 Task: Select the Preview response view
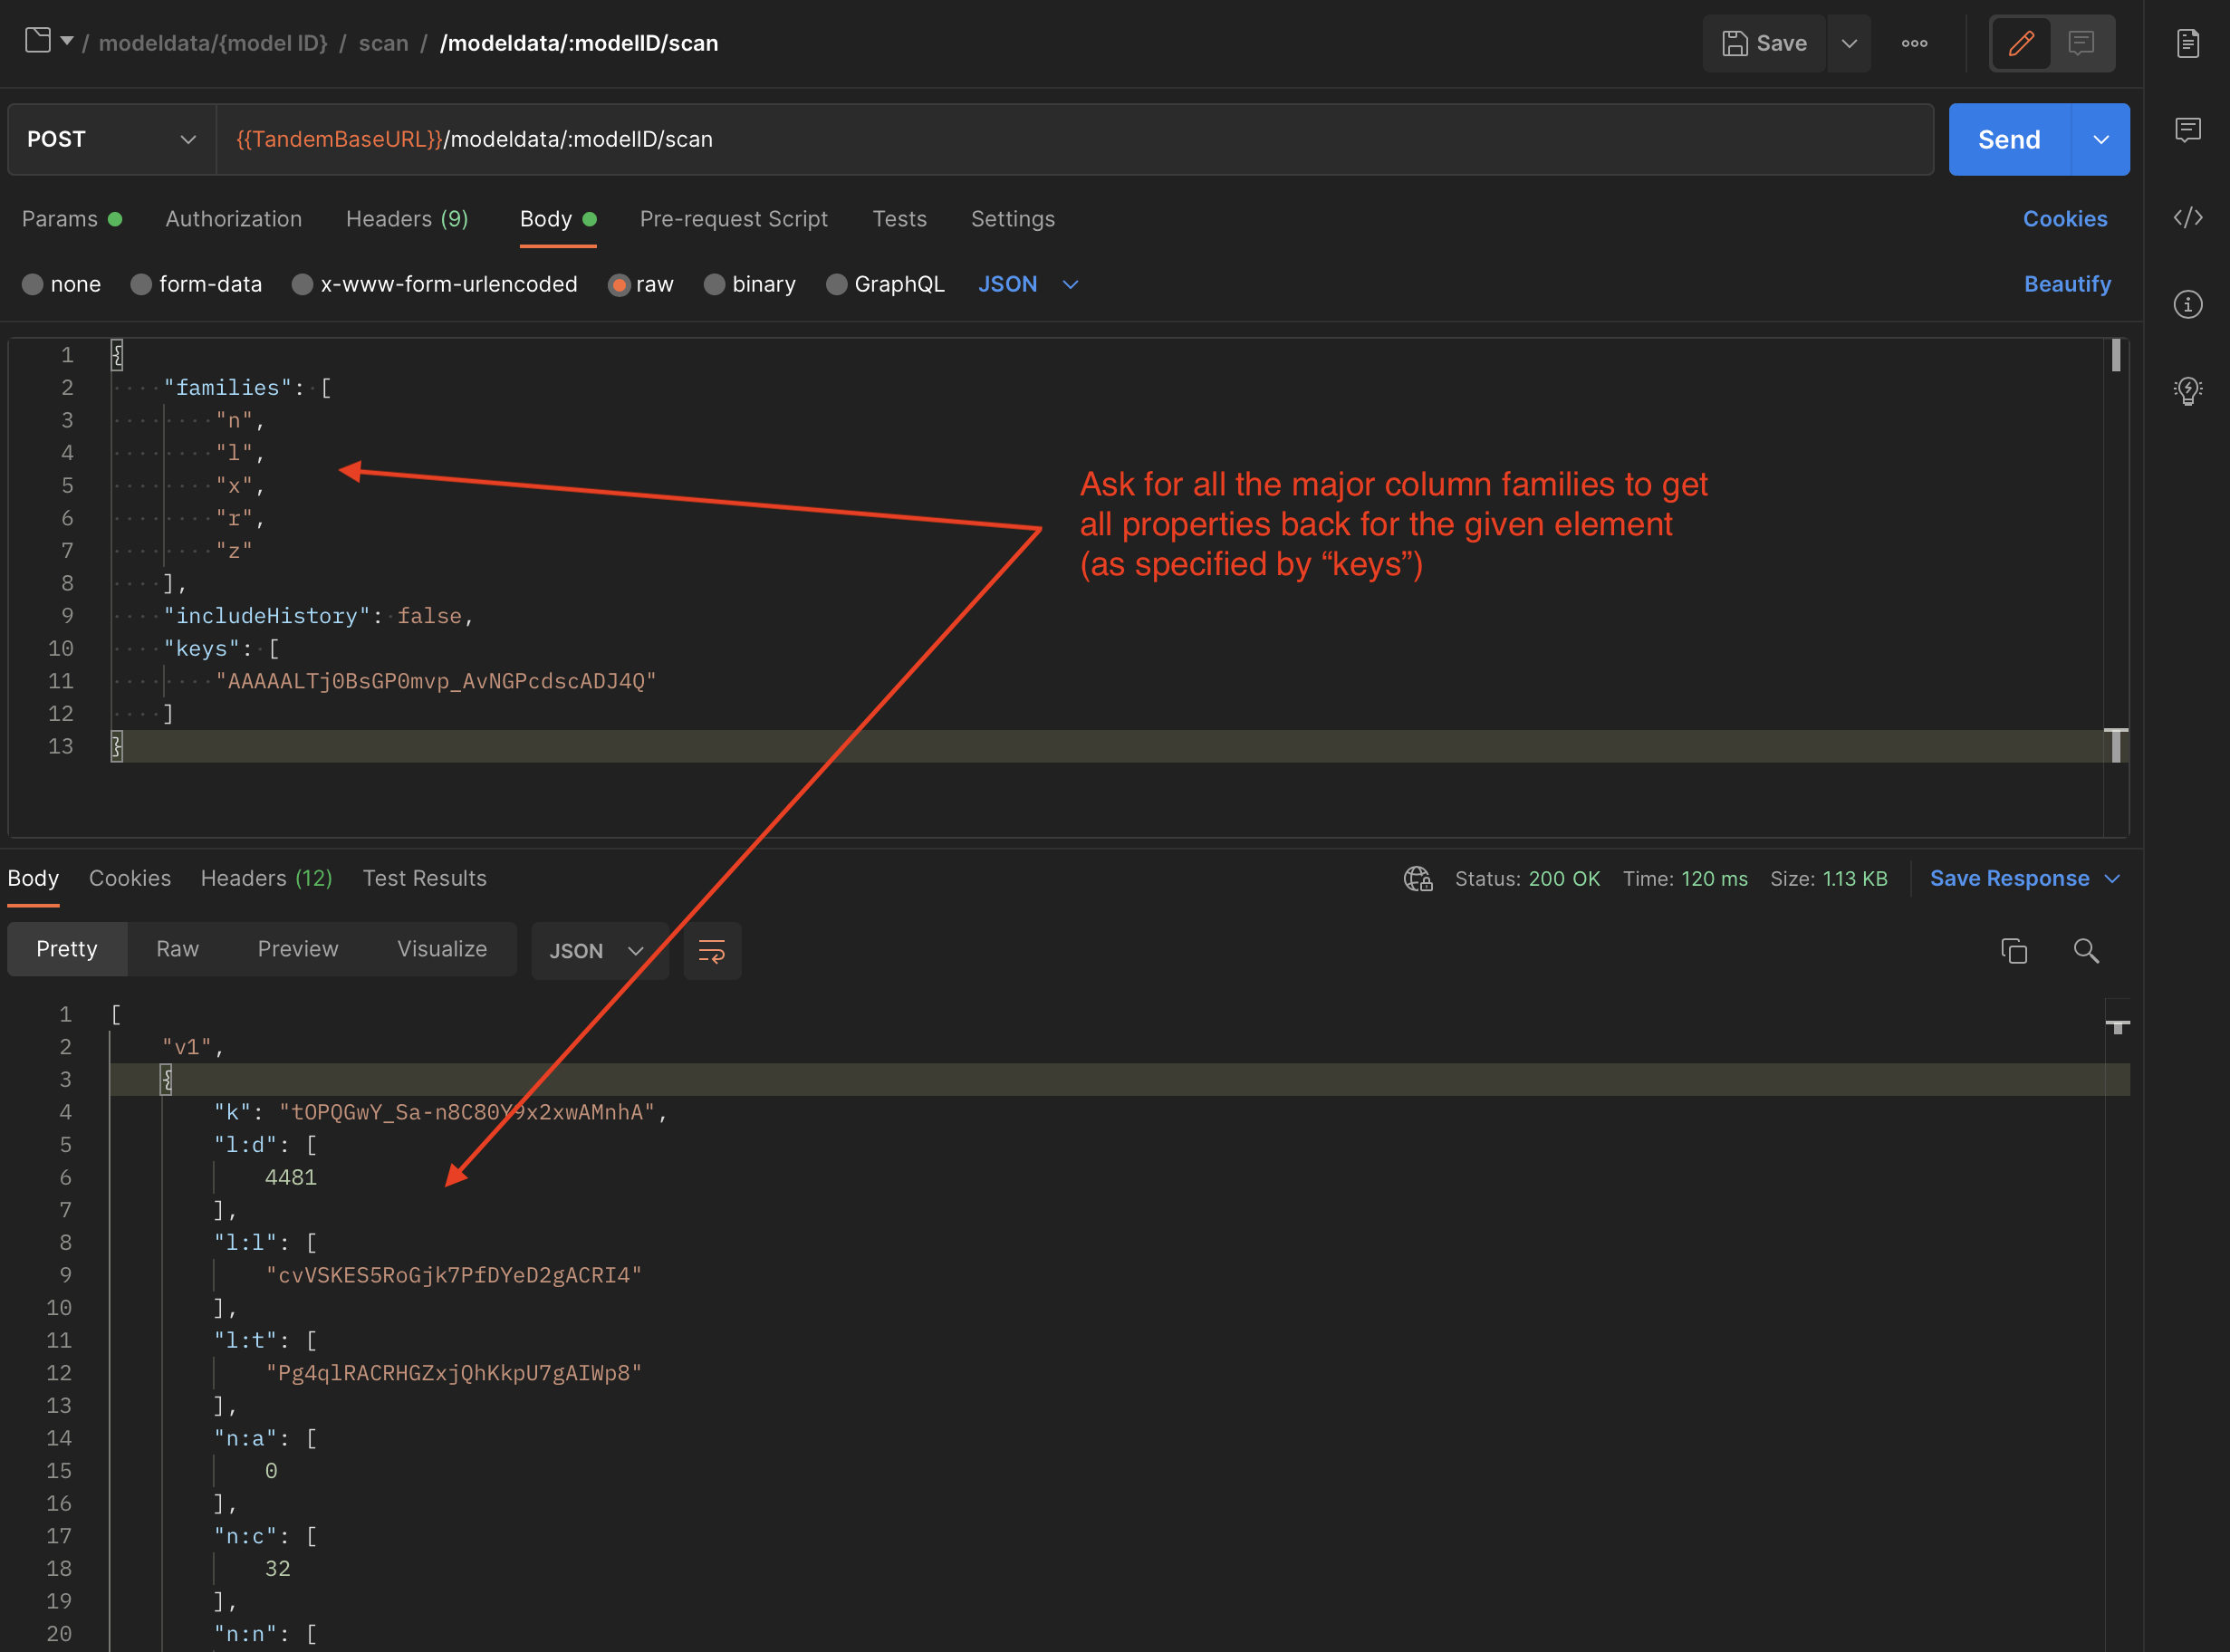pyautogui.click(x=298, y=949)
